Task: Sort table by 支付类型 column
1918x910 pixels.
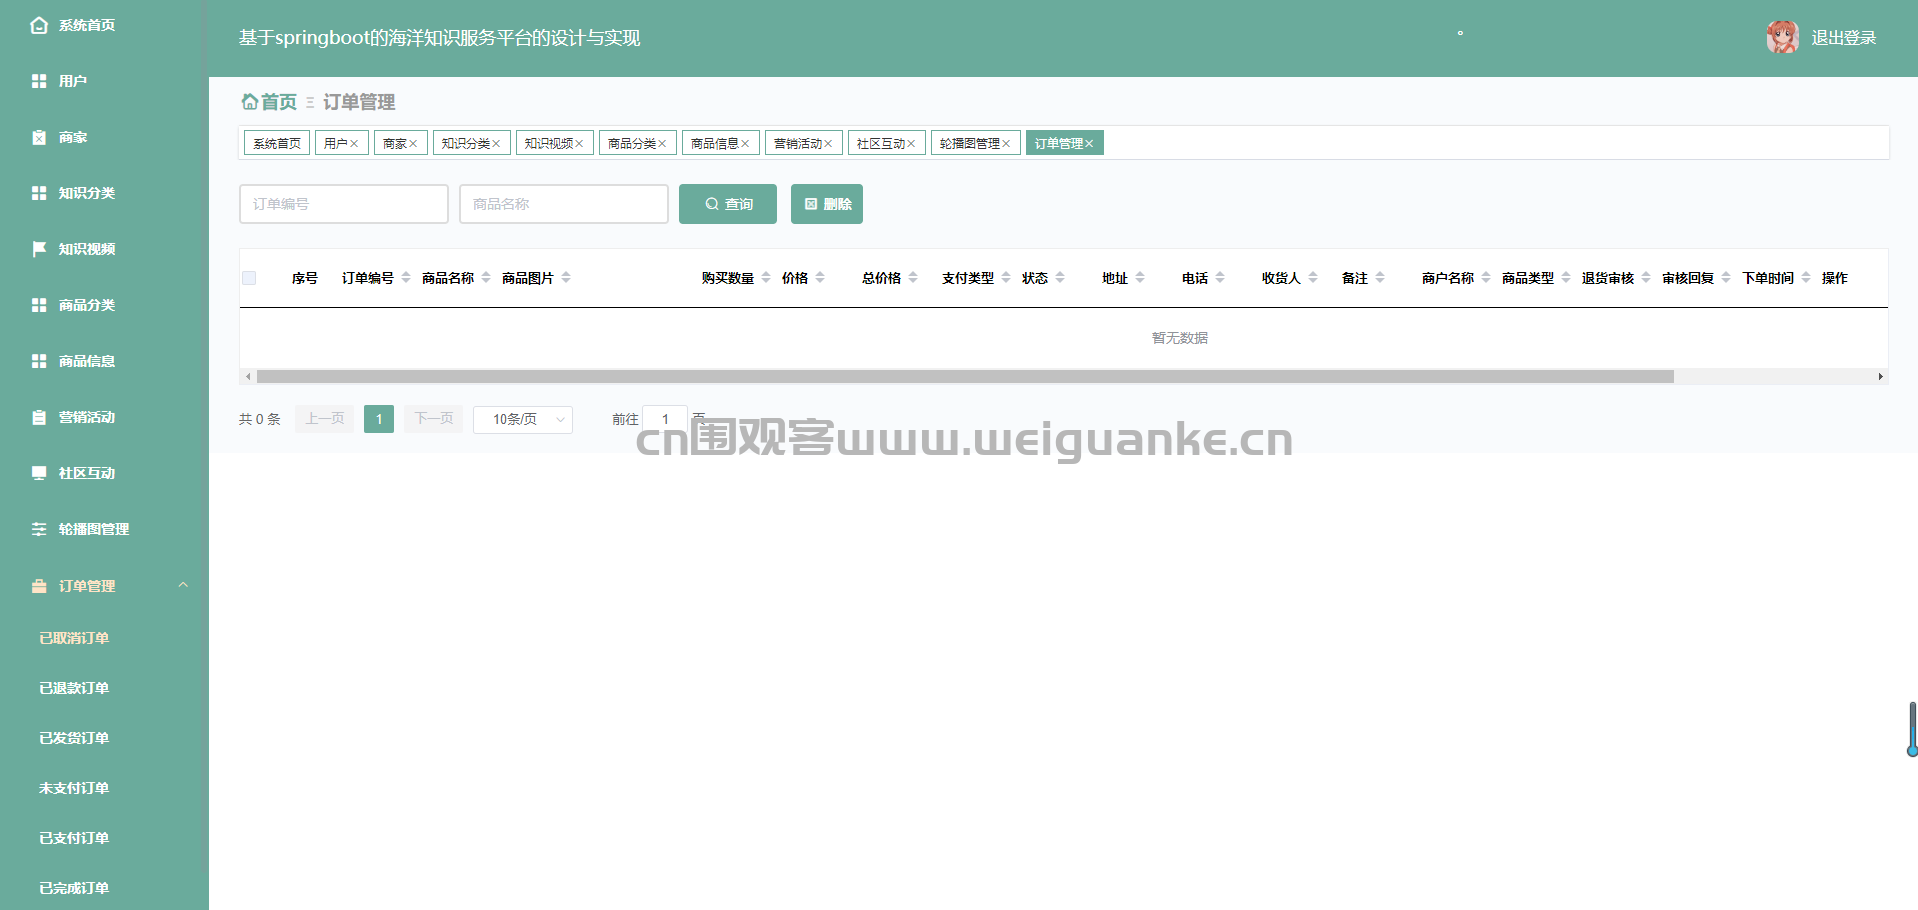Action: (x=1006, y=278)
